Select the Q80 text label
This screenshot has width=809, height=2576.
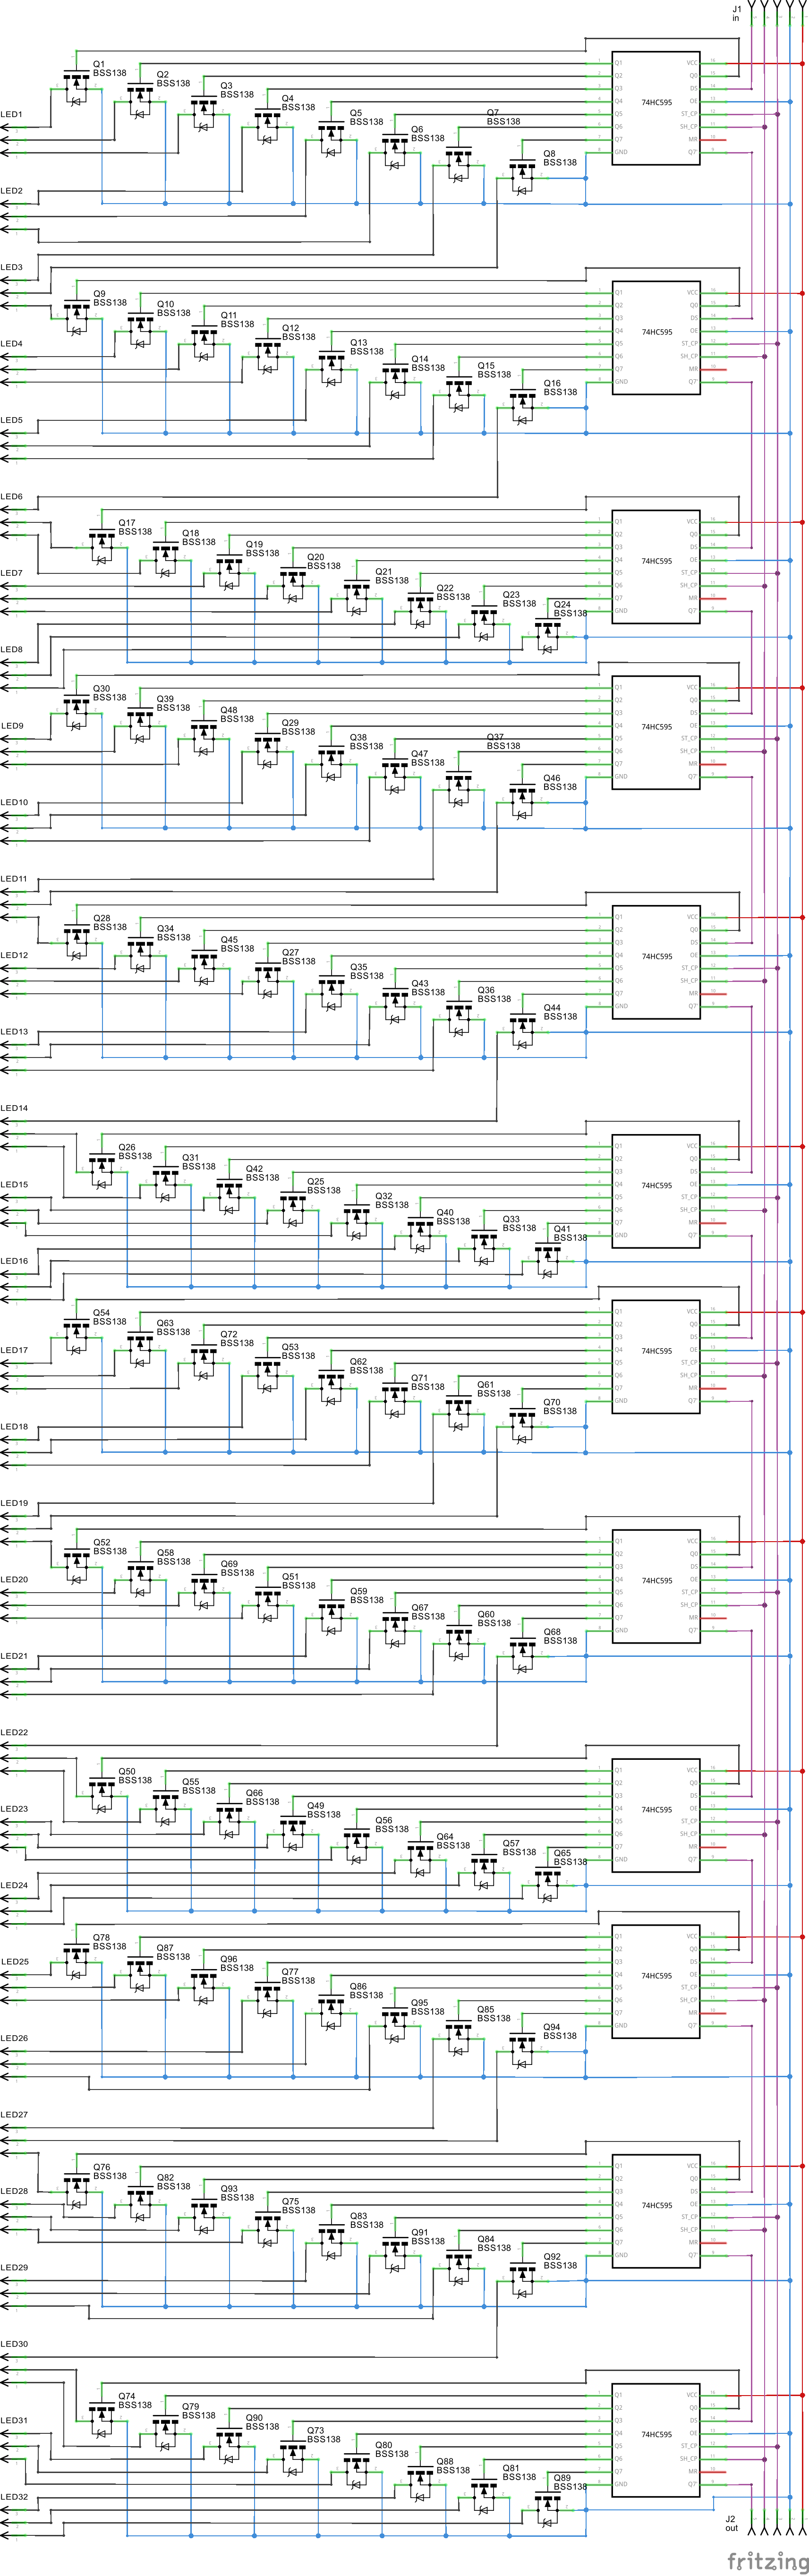(x=384, y=2445)
